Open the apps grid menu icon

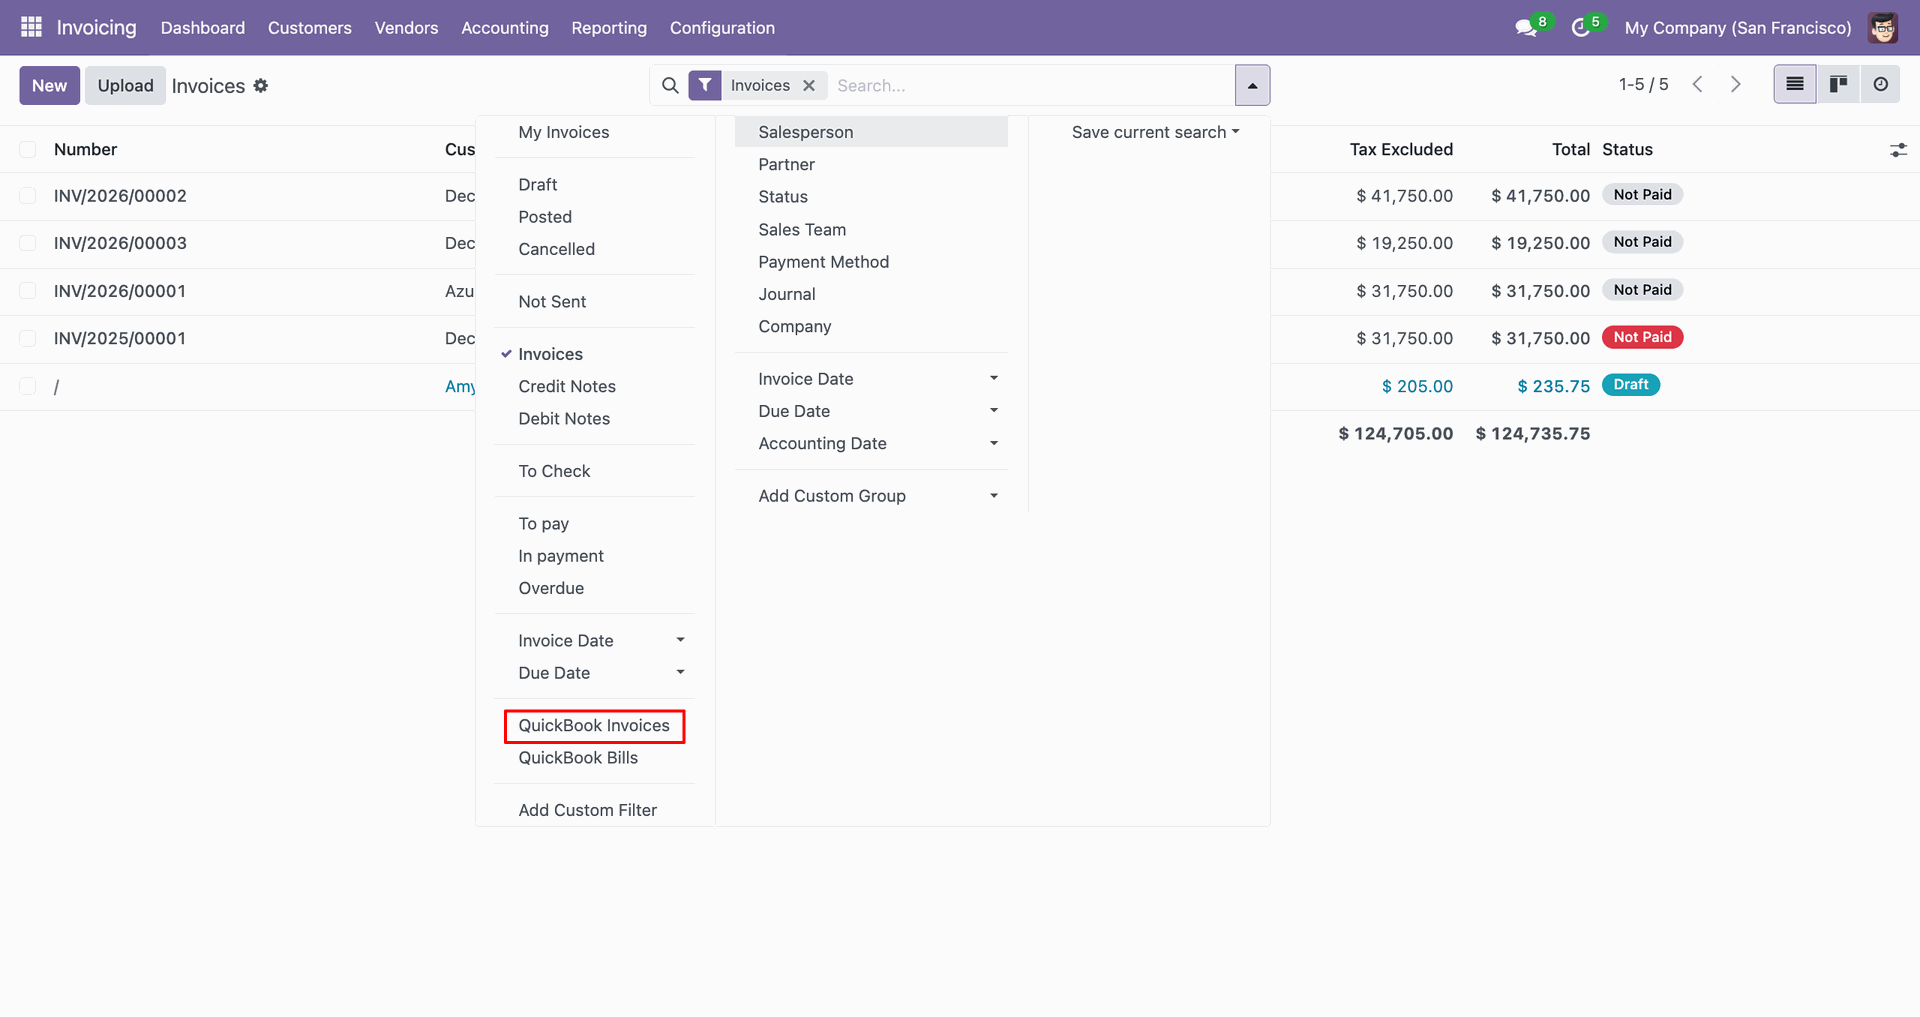tap(31, 27)
